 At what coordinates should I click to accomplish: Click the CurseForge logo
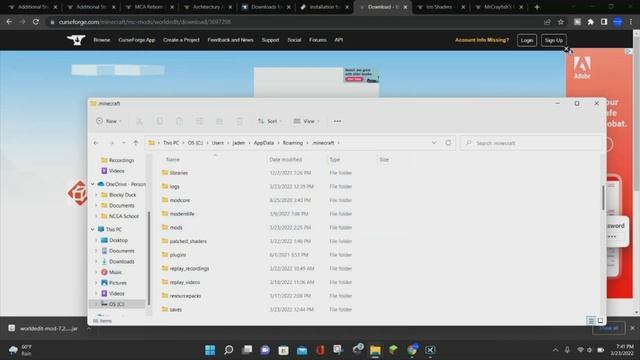pyautogui.click(x=76, y=40)
